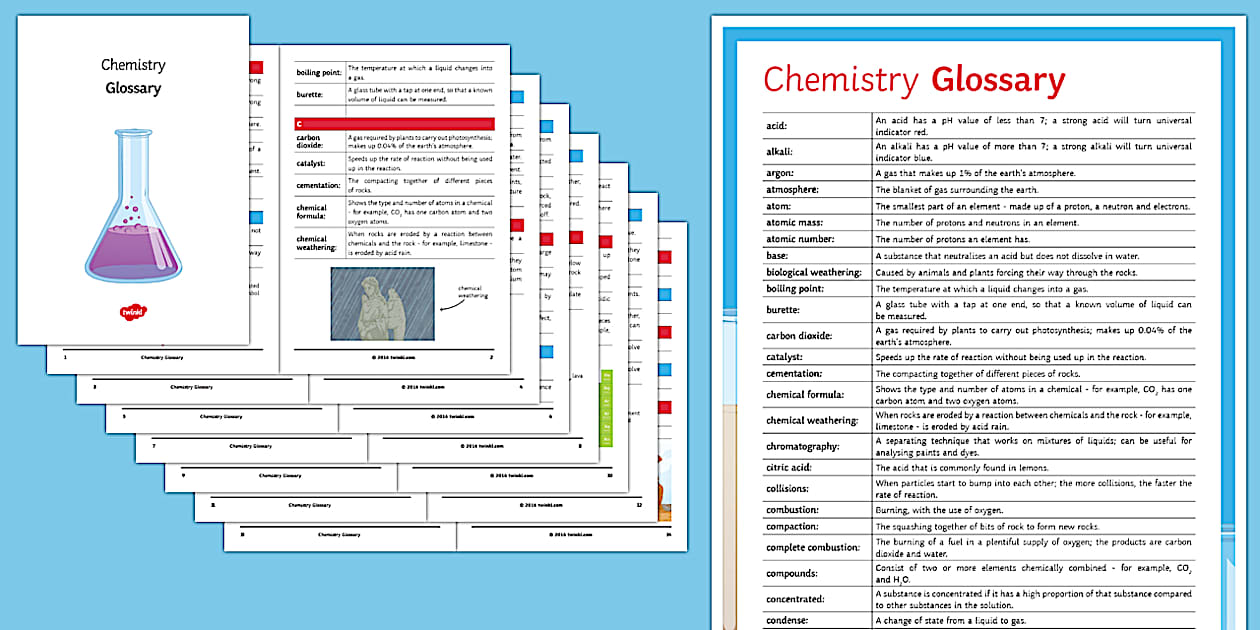
Task: Select the 'compounds:' definition entry
Action: click(x=793, y=573)
